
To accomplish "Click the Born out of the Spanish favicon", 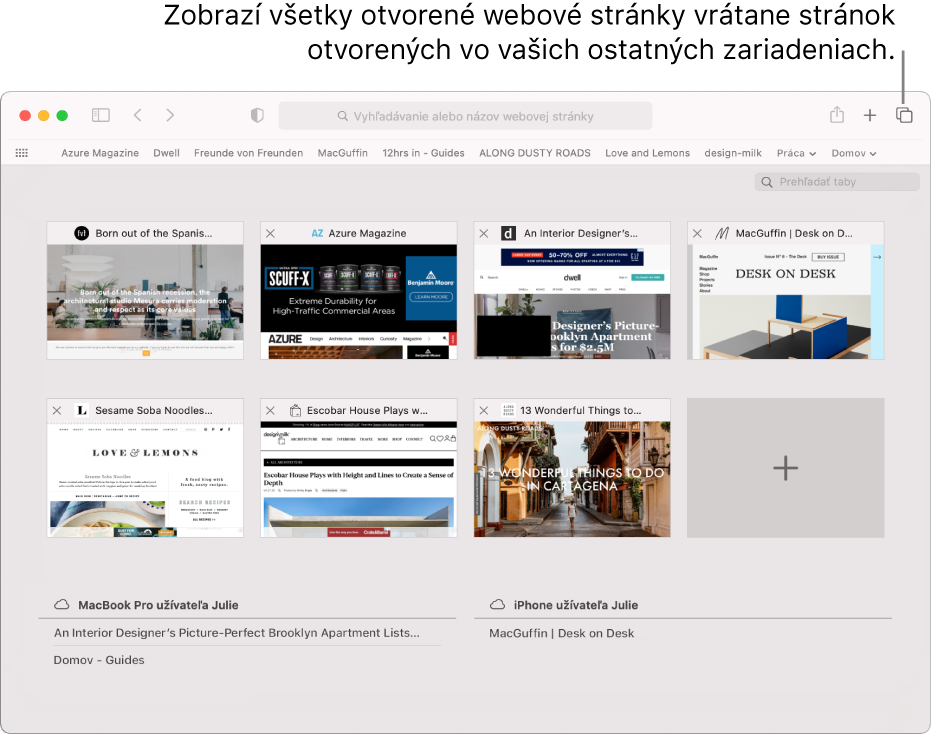I will [x=81, y=233].
